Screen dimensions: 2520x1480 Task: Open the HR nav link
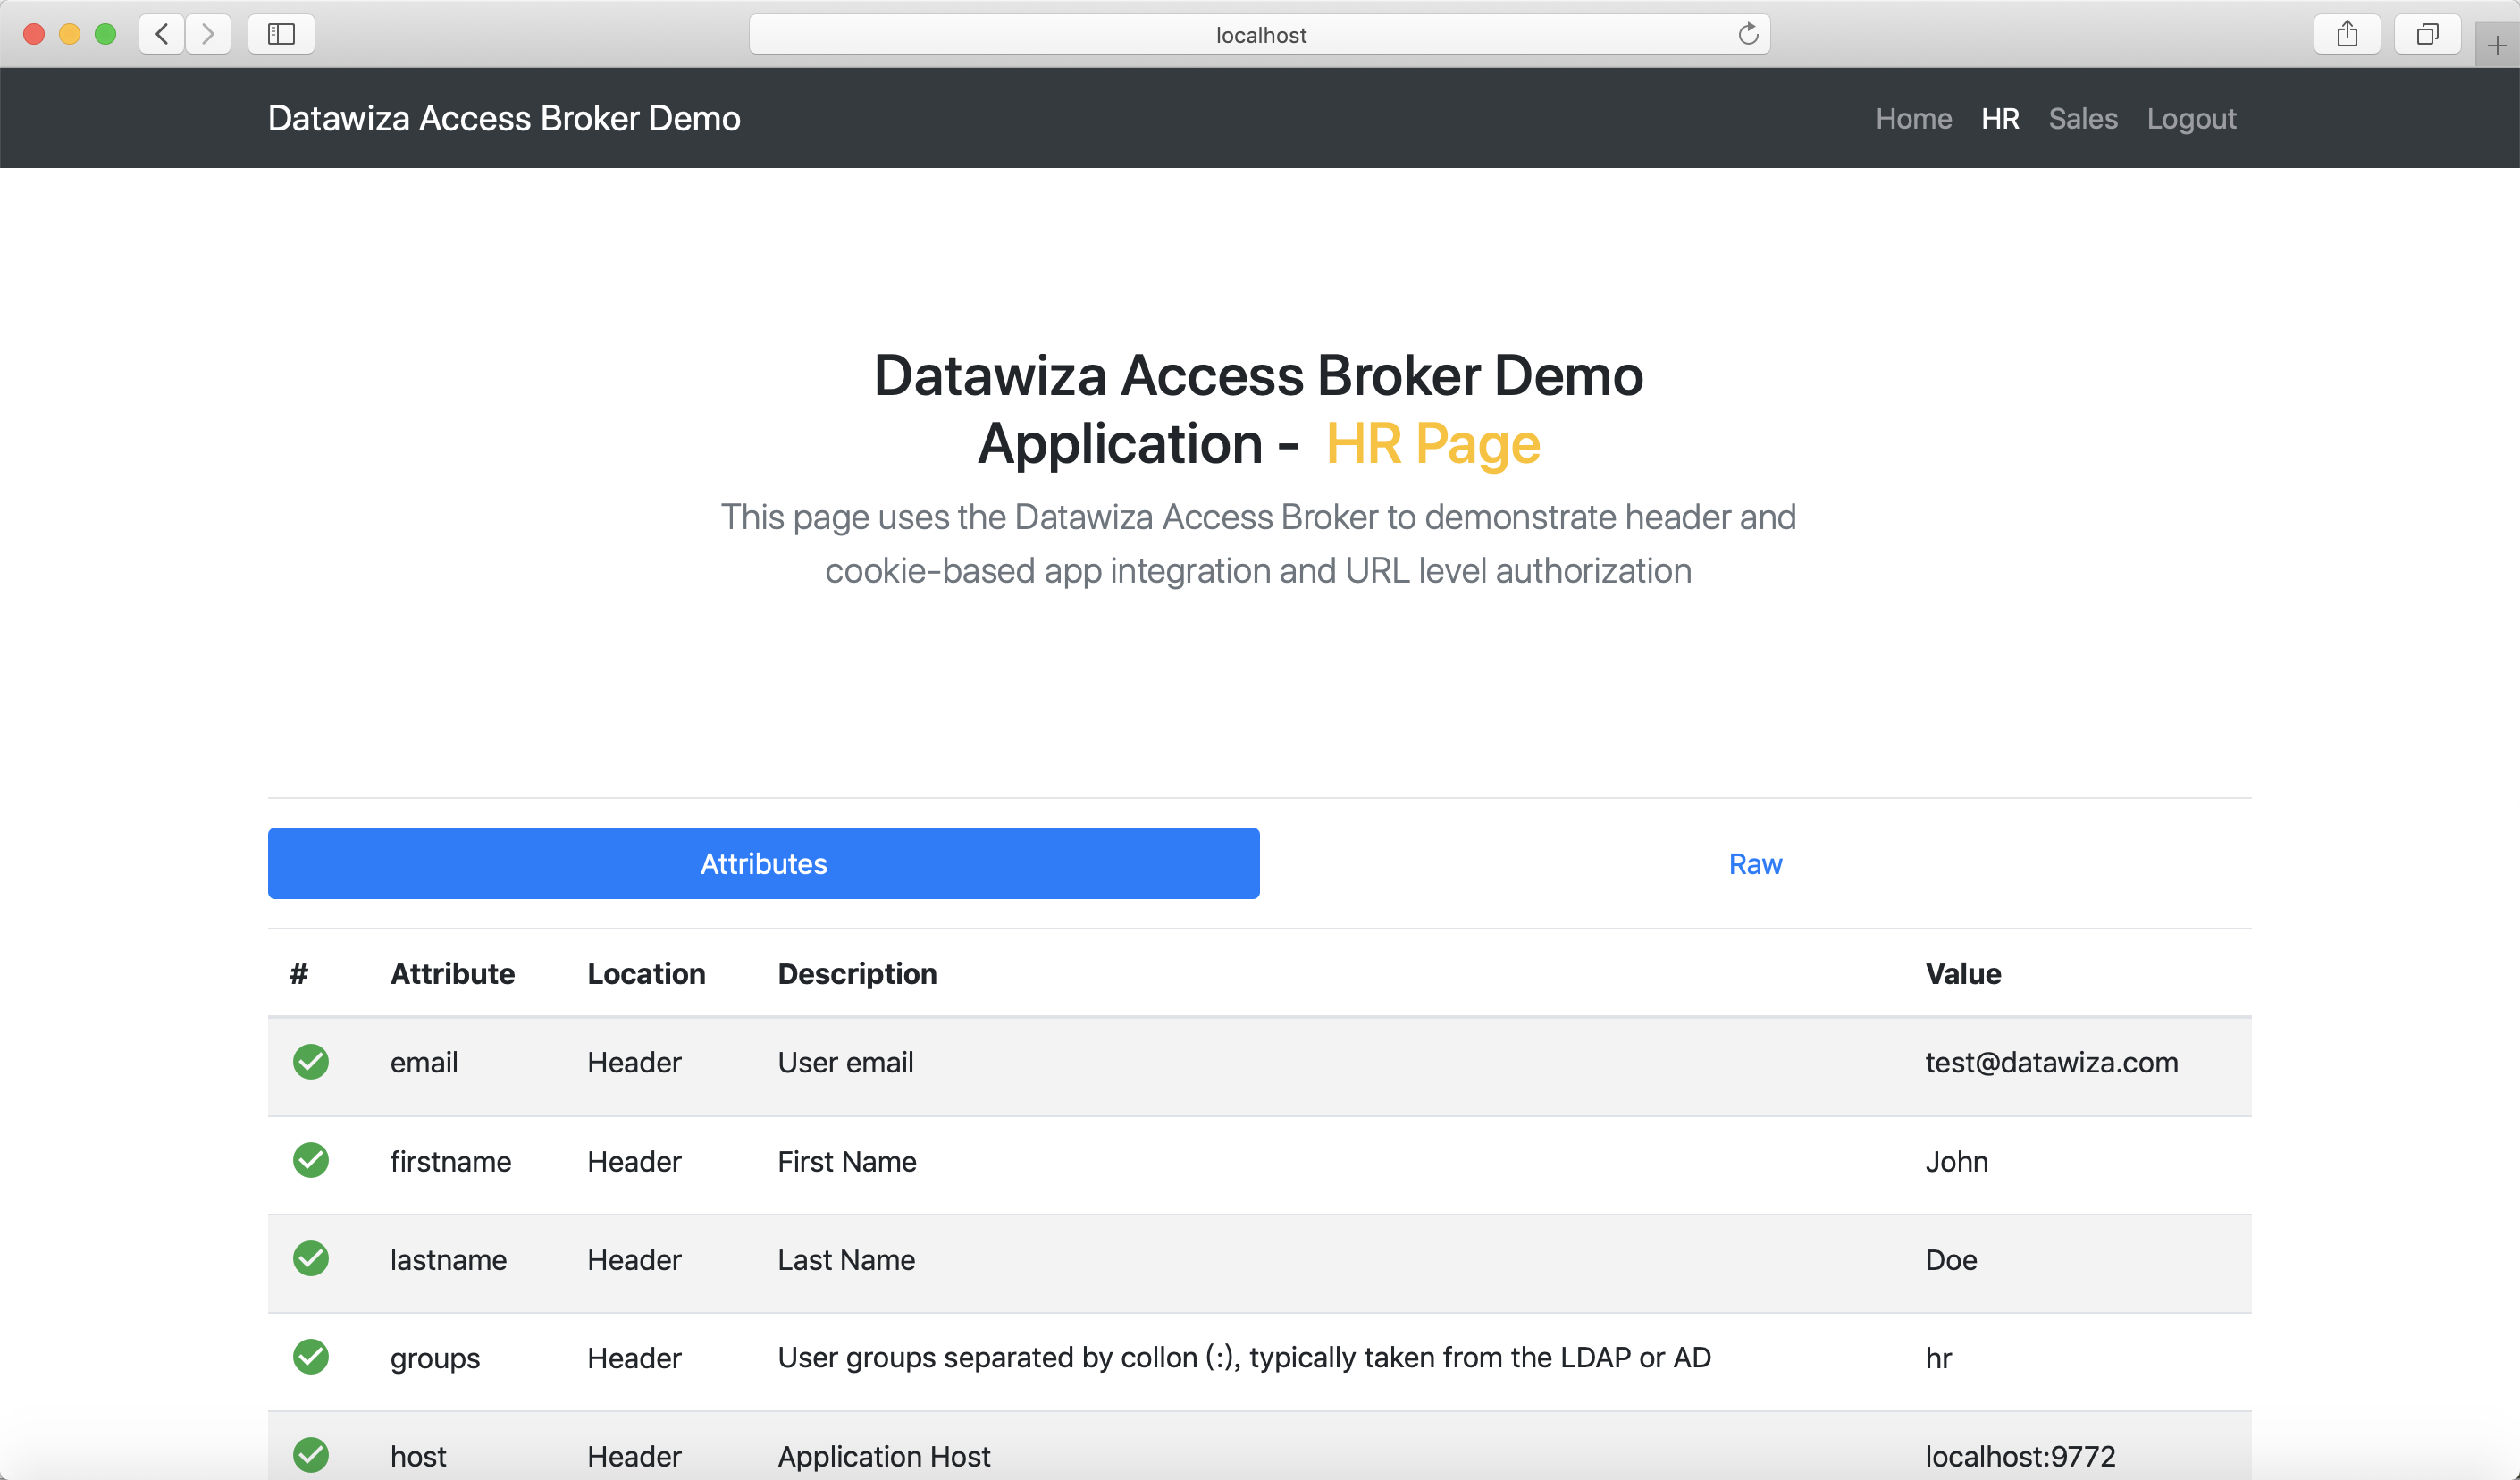(2000, 118)
